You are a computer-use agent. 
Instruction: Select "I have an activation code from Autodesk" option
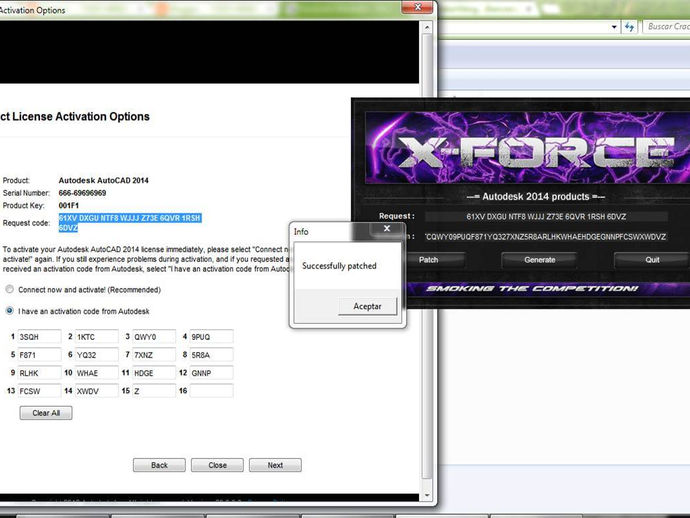9,311
